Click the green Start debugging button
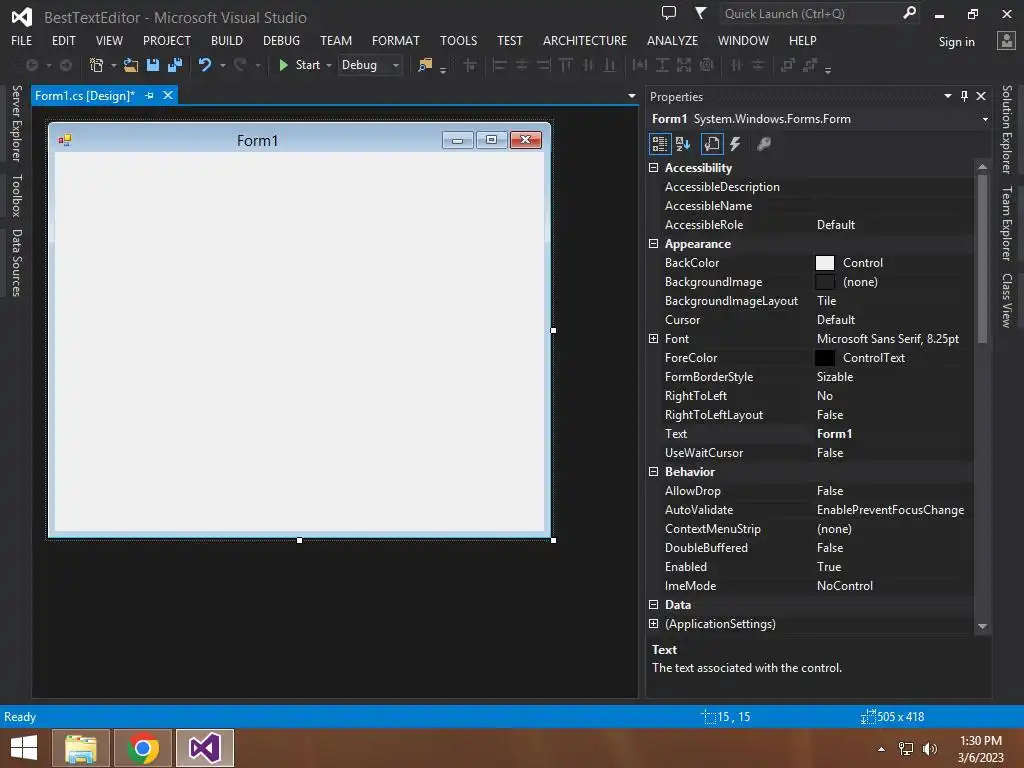Screen dimensions: 1024x768 click(300, 65)
